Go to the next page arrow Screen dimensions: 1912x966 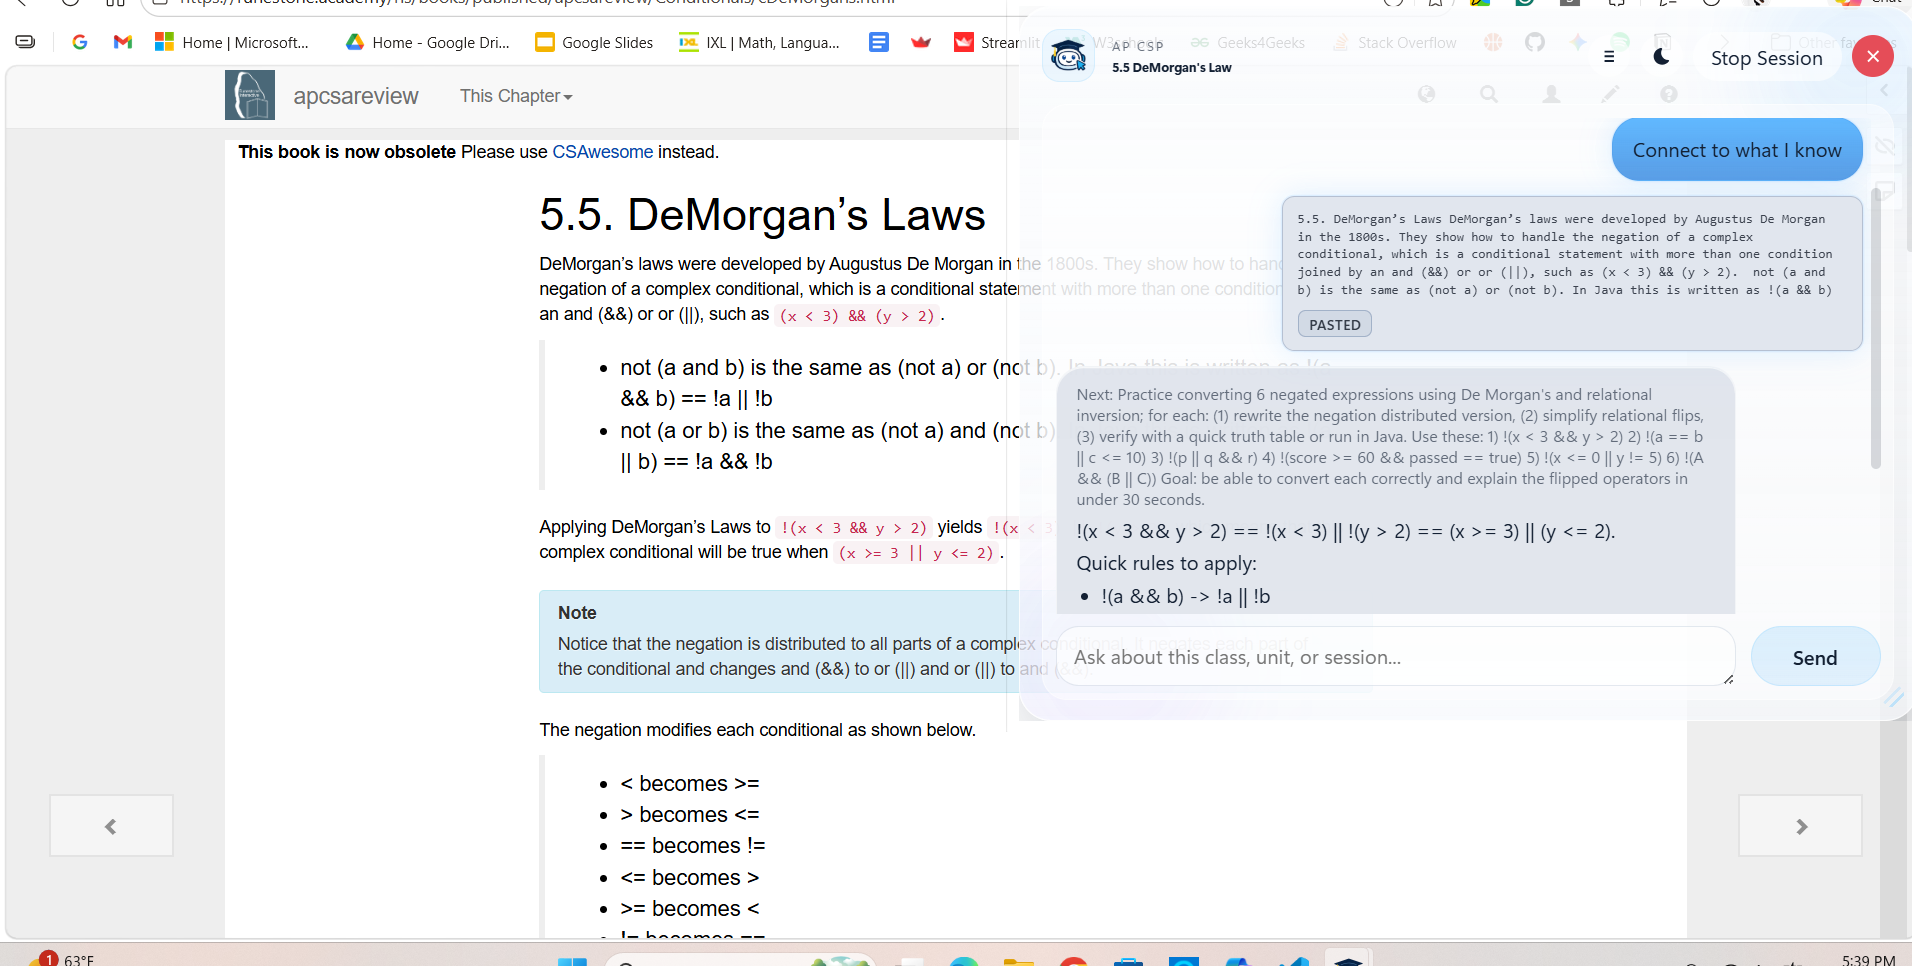1800,826
